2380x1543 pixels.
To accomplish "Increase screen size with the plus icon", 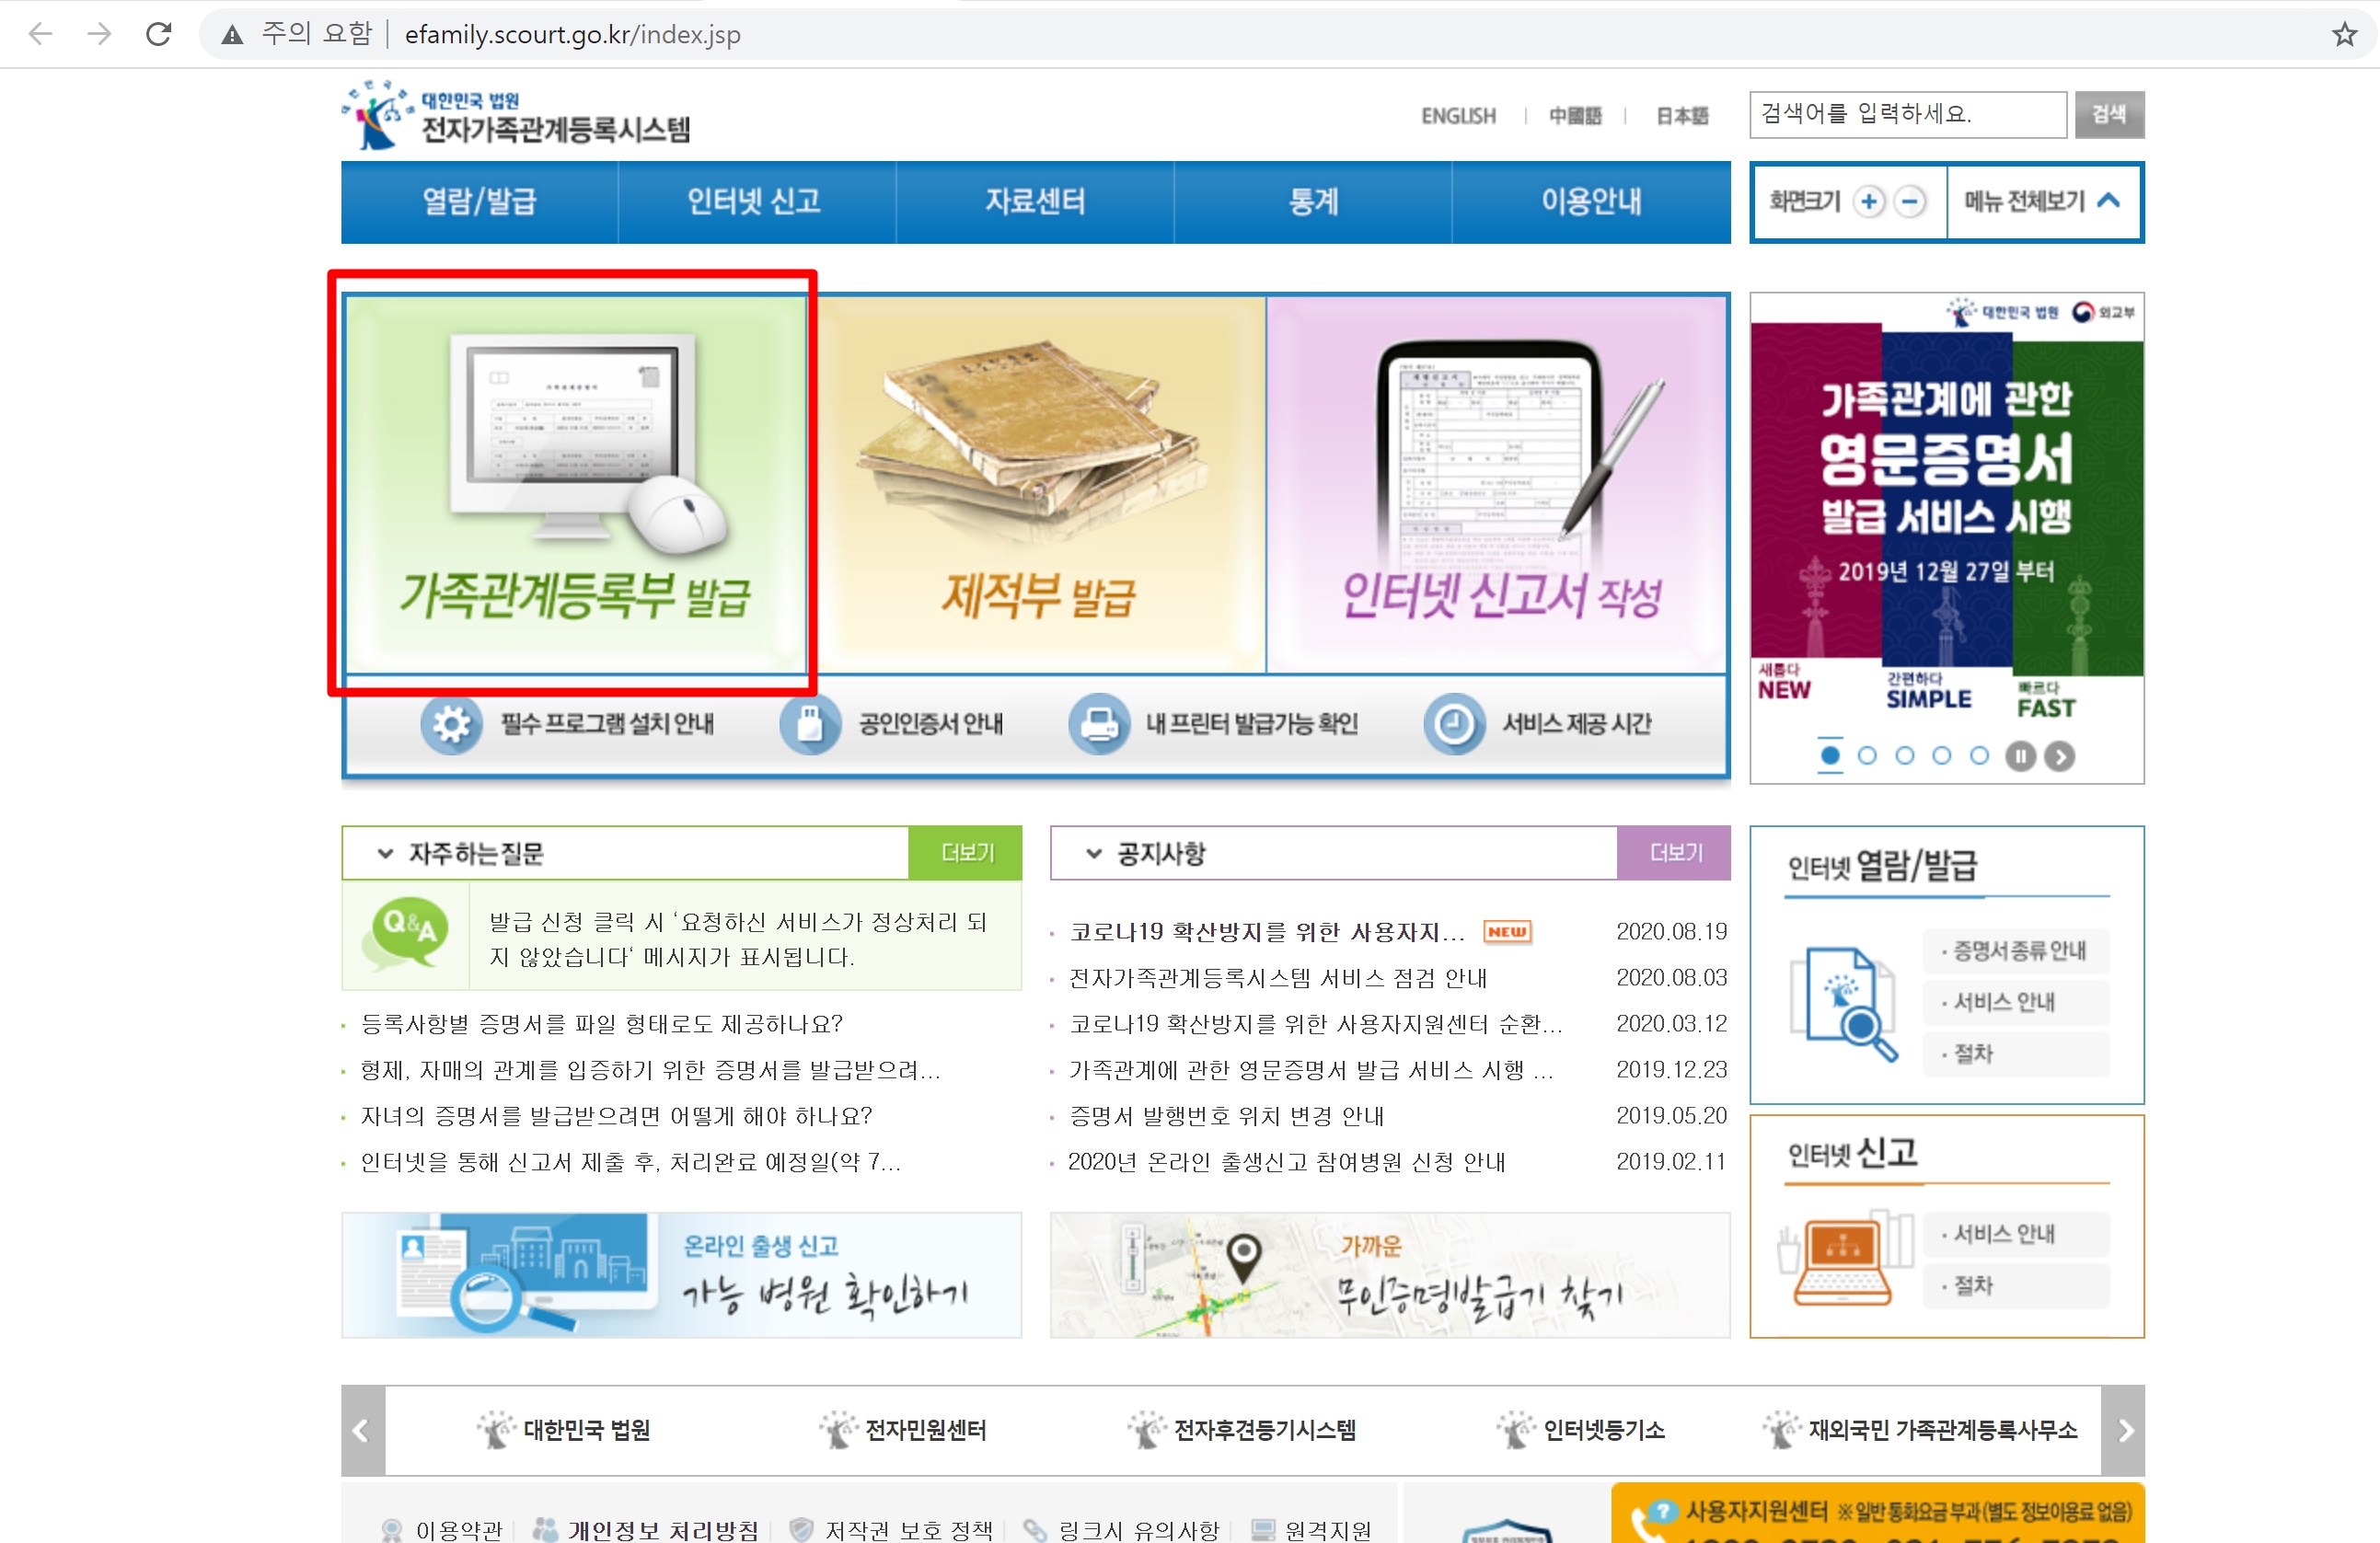I will tap(1868, 202).
